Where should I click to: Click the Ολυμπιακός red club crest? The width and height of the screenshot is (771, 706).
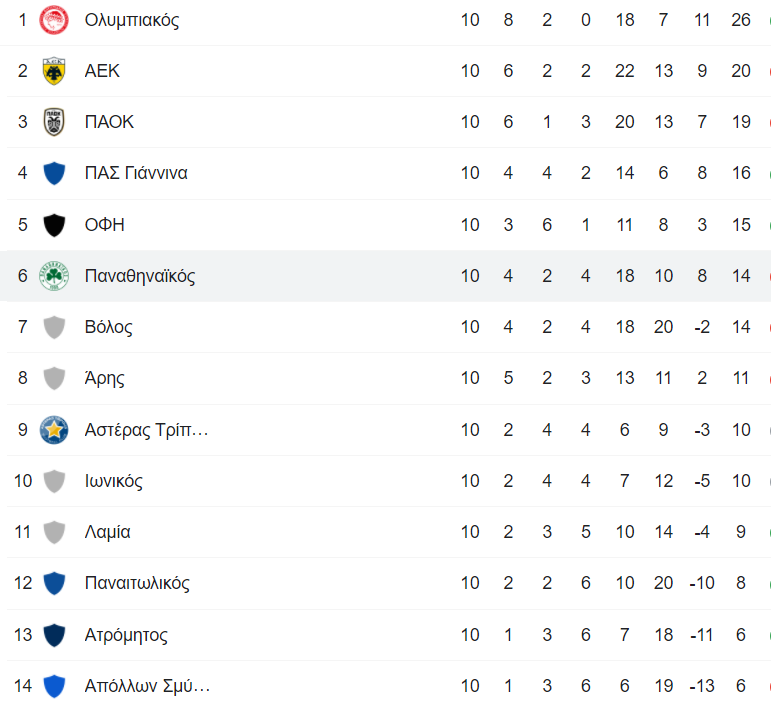pos(54,20)
